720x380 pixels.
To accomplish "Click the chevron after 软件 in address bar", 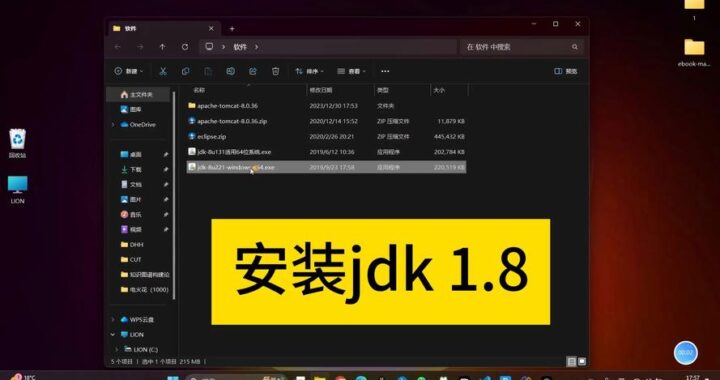I will [256, 47].
